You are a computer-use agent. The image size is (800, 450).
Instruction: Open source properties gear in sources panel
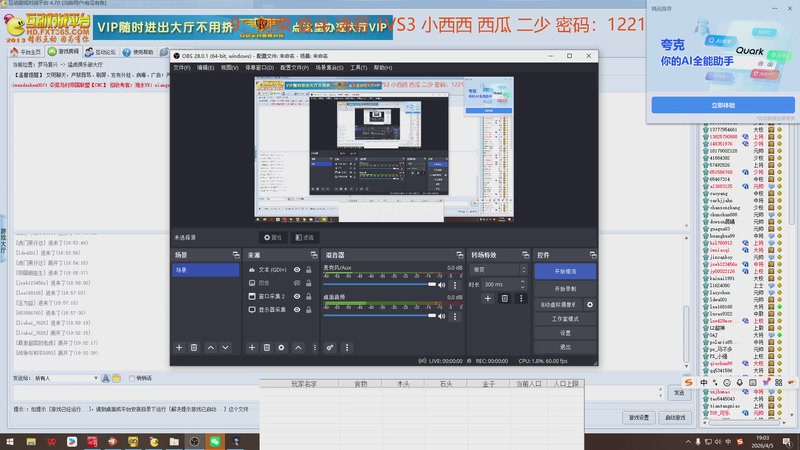(x=281, y=347)
